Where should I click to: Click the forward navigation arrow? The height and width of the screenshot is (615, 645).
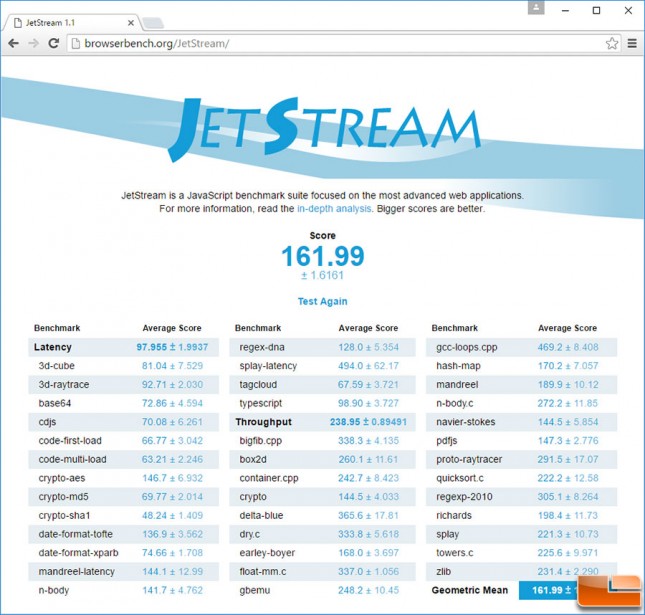click(33, 43)
